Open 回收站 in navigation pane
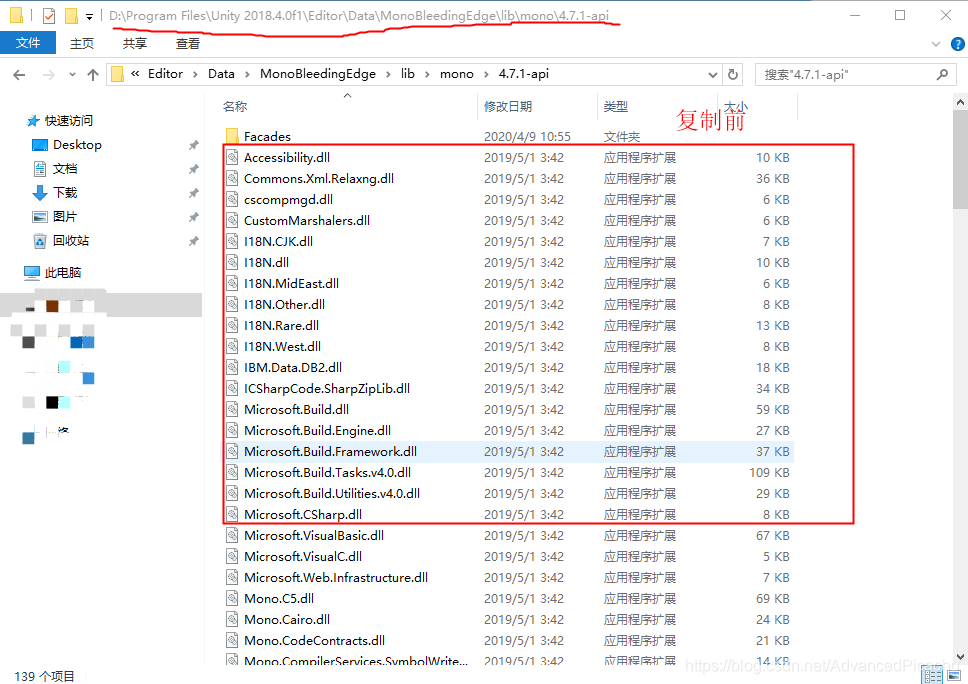 (71, 241)
